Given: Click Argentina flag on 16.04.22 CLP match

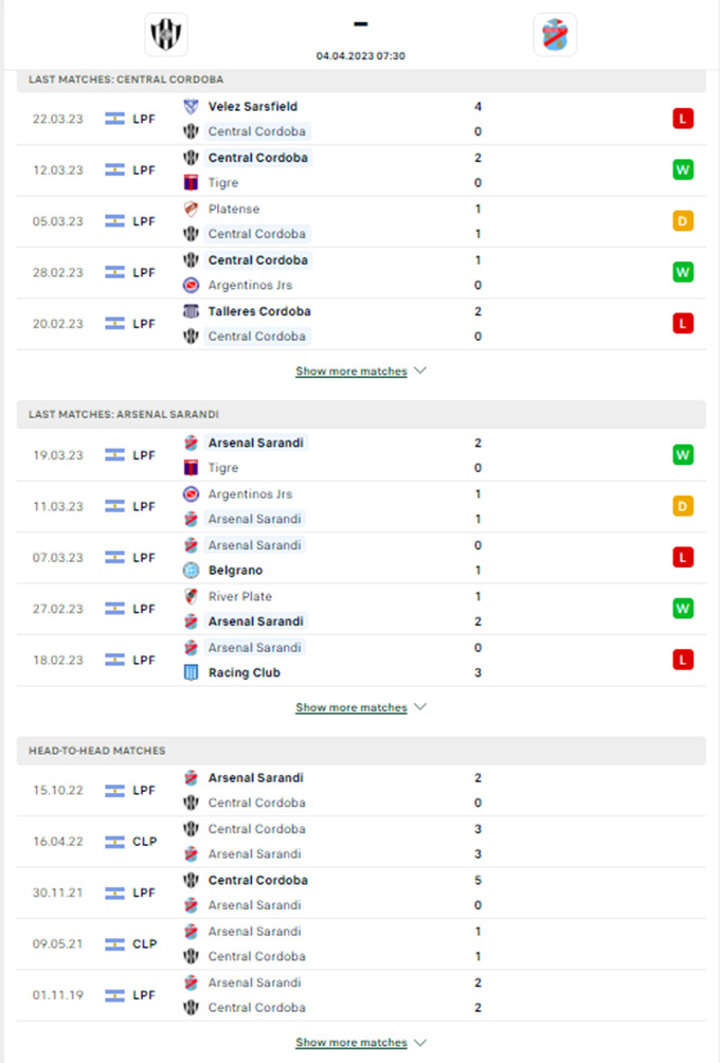Looking at the screenshot, I should (x=115, y=841).
